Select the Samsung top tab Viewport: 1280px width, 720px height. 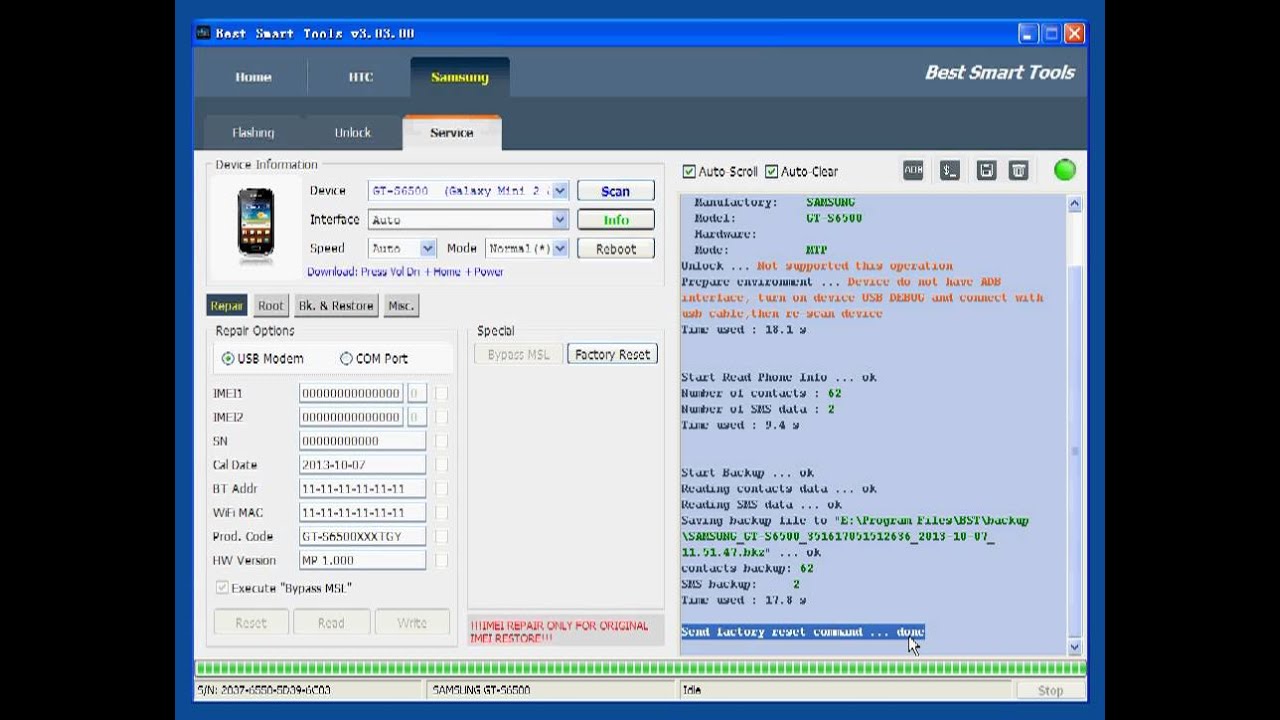460,77
